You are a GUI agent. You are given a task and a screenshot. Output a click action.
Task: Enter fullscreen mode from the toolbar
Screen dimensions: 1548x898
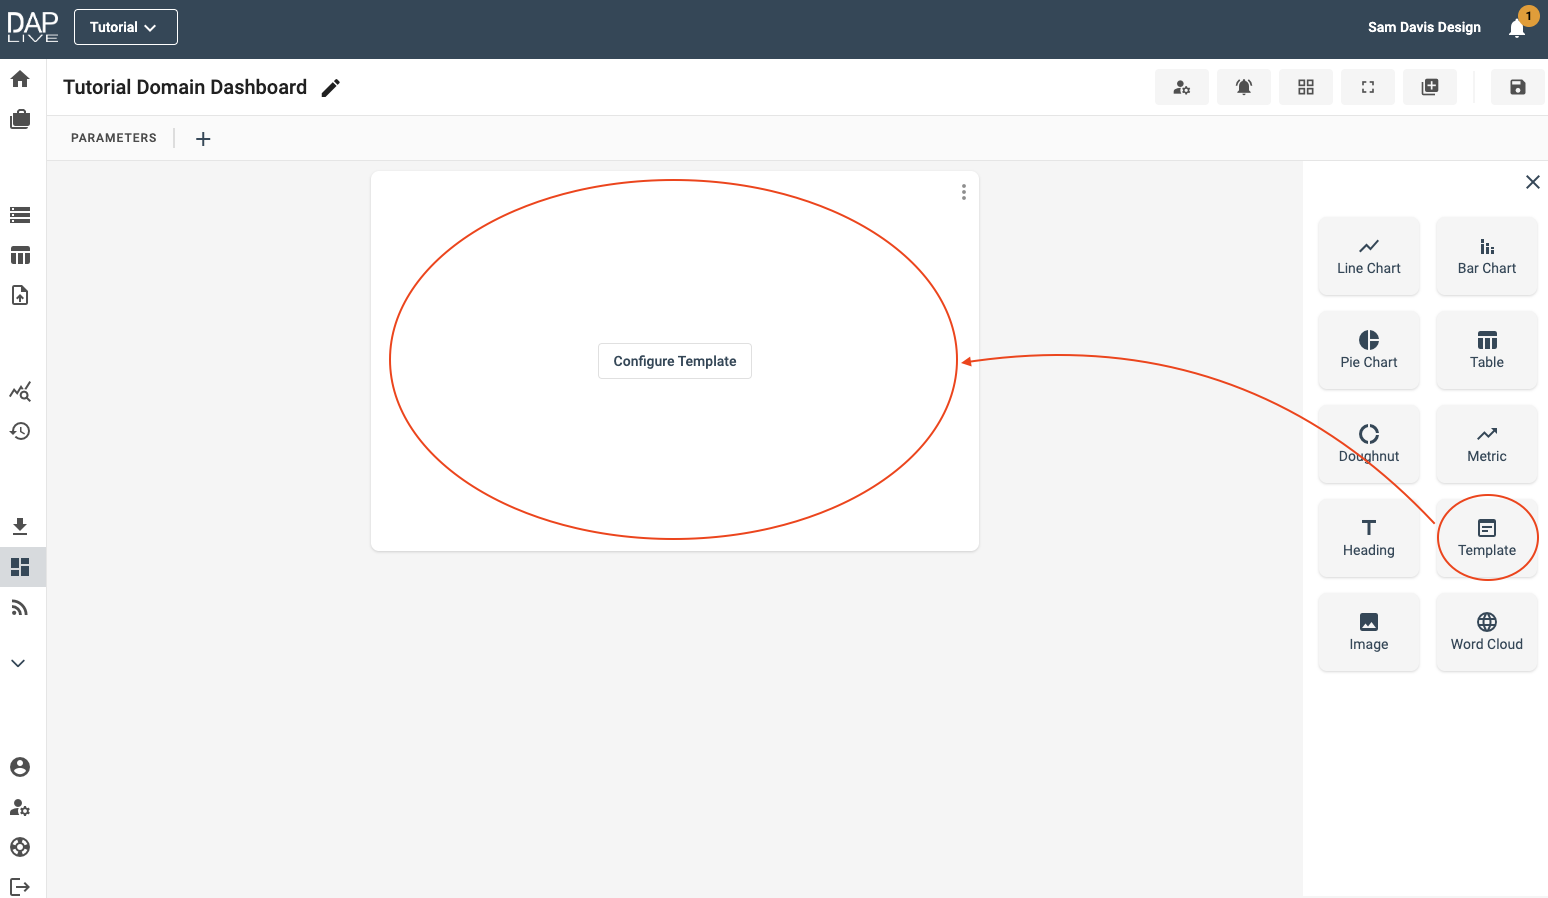click(x=1367, y=87)
